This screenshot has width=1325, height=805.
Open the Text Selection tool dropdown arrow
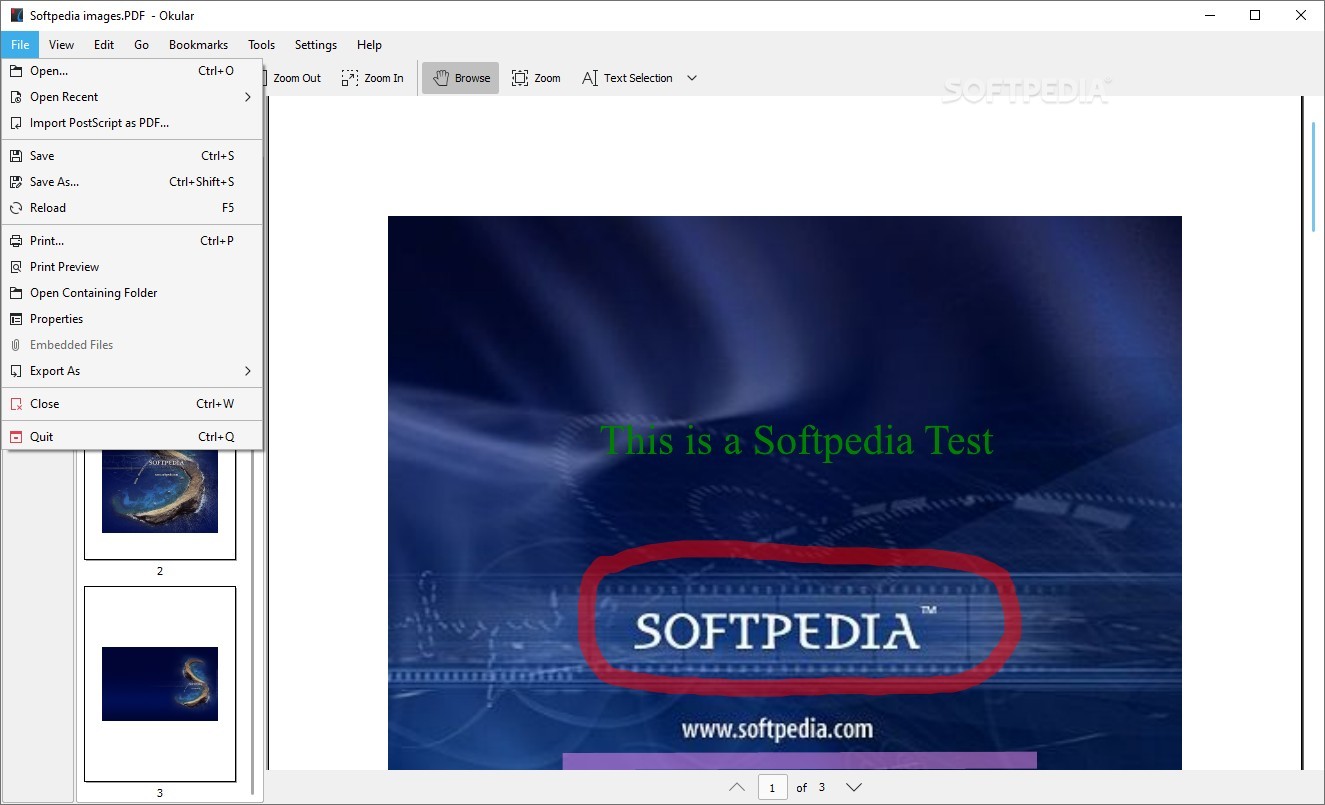click(691, 78)
